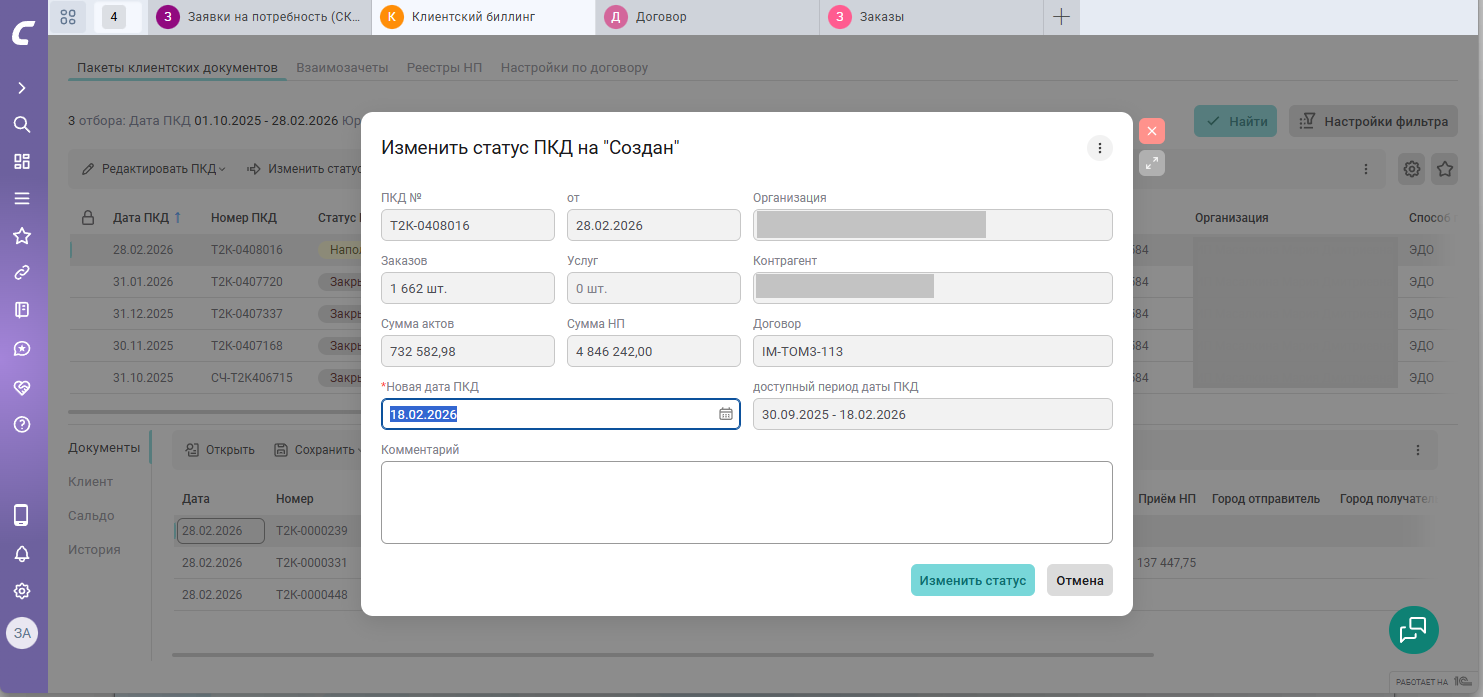This screenshot has height=697, width=1483.
Task: Close the dialog with the red X
Action: [x=1152, y=131]
